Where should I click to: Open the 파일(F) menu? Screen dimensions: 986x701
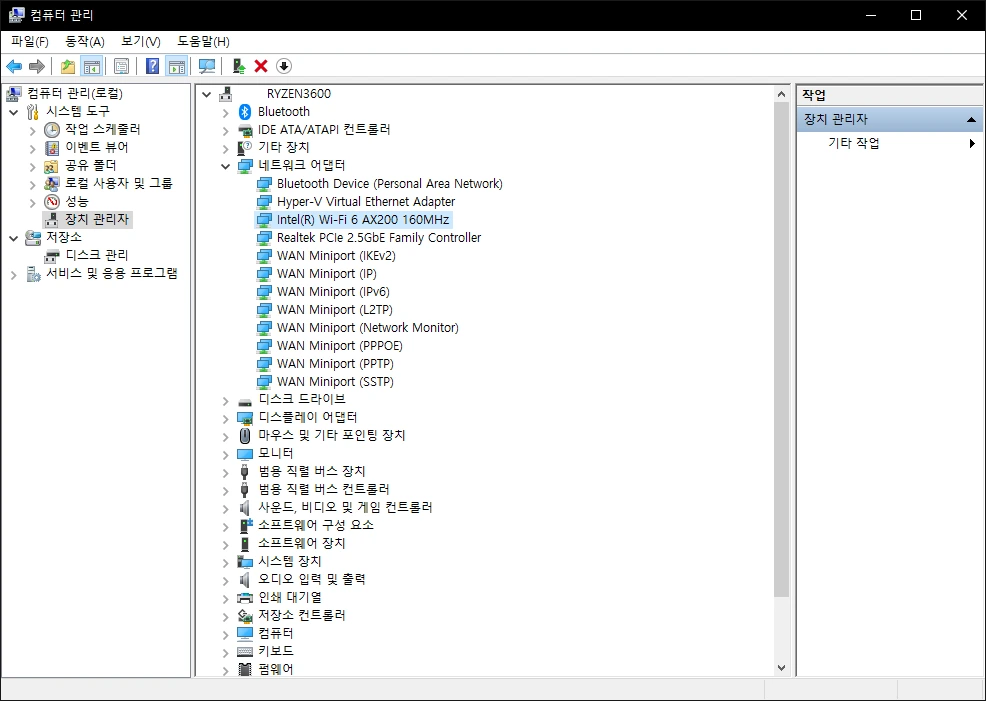[28, 41]
